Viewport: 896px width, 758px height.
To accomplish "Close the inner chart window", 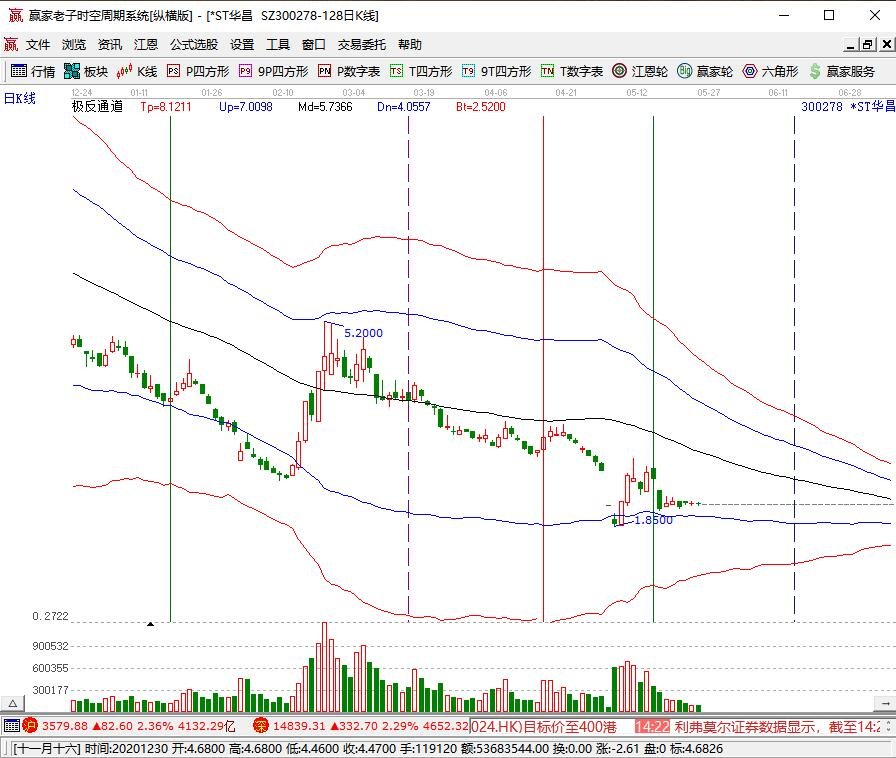I will (x=886, y=45).
